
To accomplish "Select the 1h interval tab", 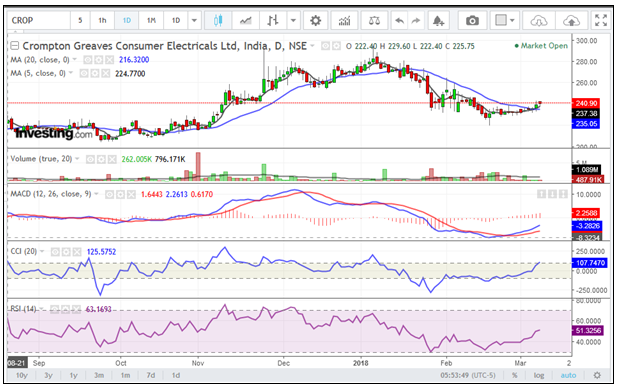I will pyautogui.click(x=102, y=20).
